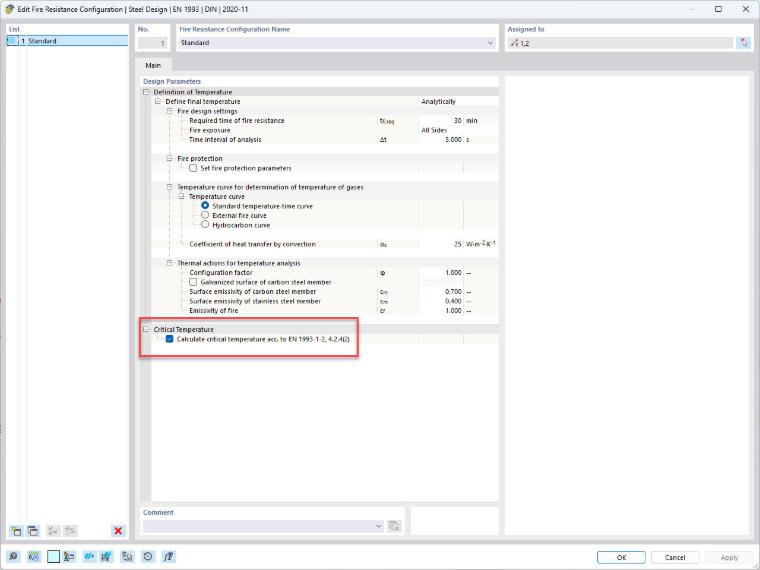Select Standard temperature-time curve option

[205, 206]
